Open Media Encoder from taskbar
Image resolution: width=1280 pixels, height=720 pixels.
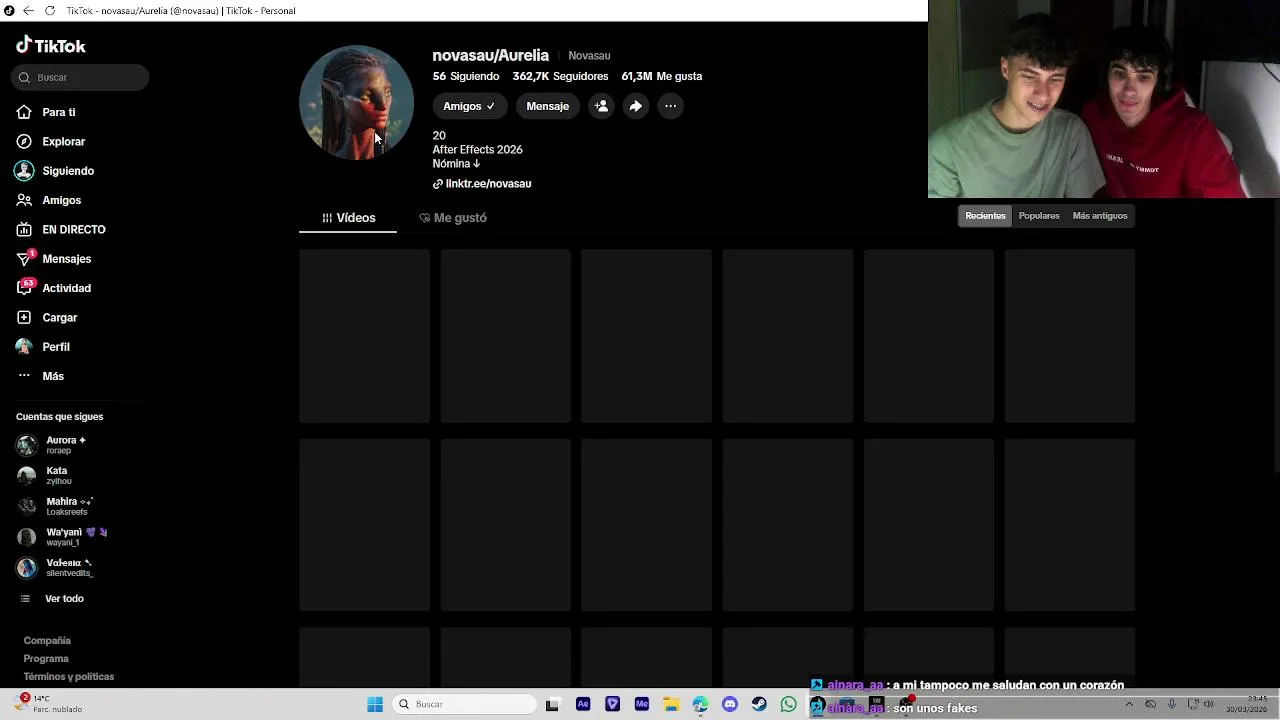point(642,704)
